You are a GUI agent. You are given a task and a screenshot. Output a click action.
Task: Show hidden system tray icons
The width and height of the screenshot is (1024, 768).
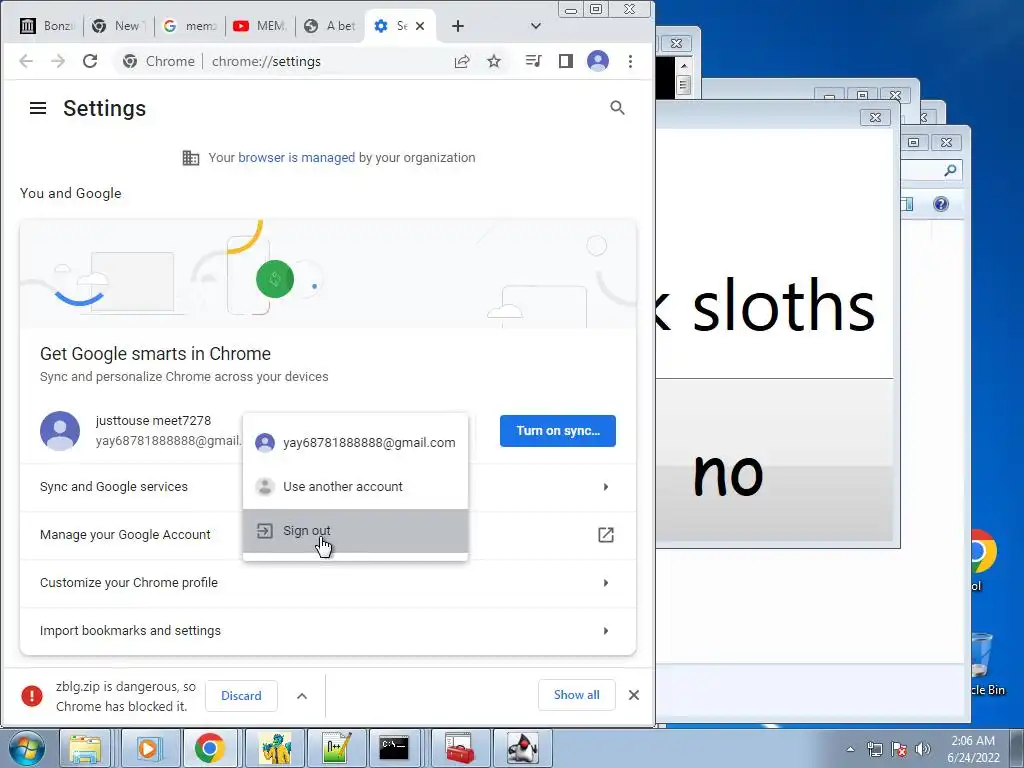point(850,749)
